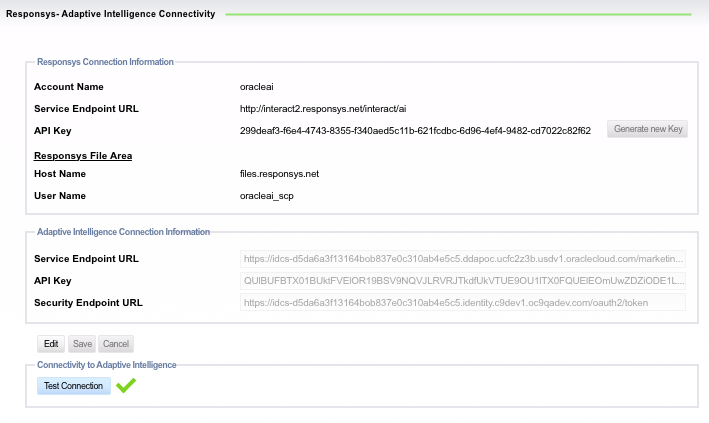This screenshot has height=423, width=709.
Task: Click the green checkmark connection status icon
Action: pyautogui.click(x=126, y=385)
